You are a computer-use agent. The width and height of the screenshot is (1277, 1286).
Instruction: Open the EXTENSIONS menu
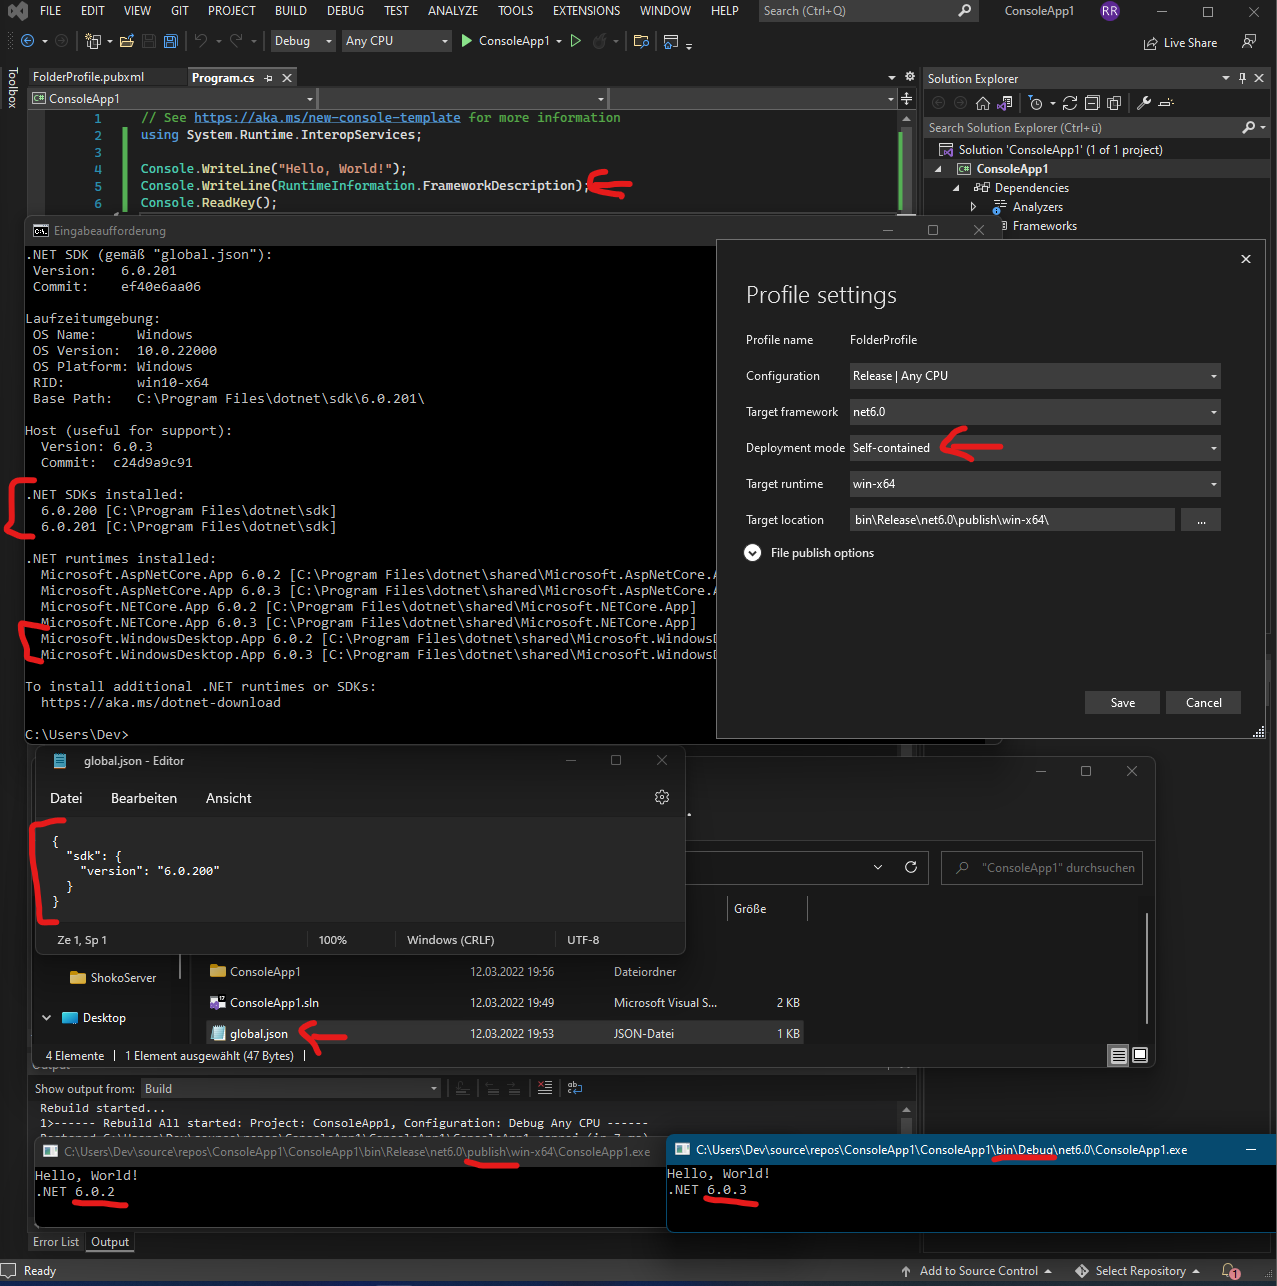click(x=586, y=11)
